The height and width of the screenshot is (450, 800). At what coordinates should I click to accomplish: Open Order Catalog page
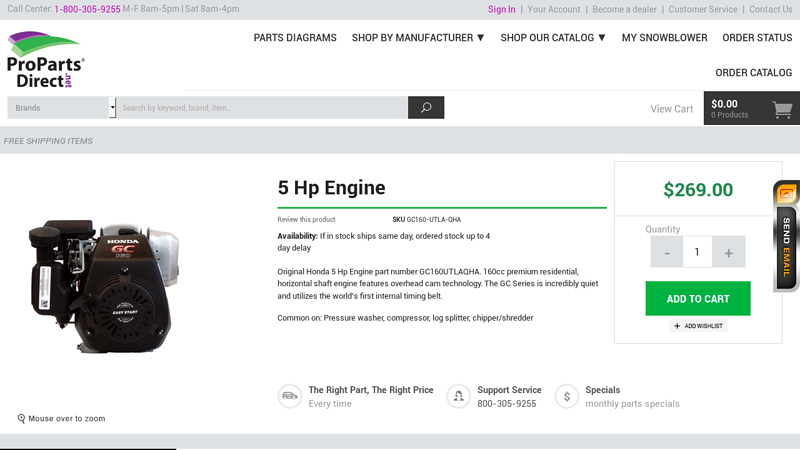click(x=754, y=72)
